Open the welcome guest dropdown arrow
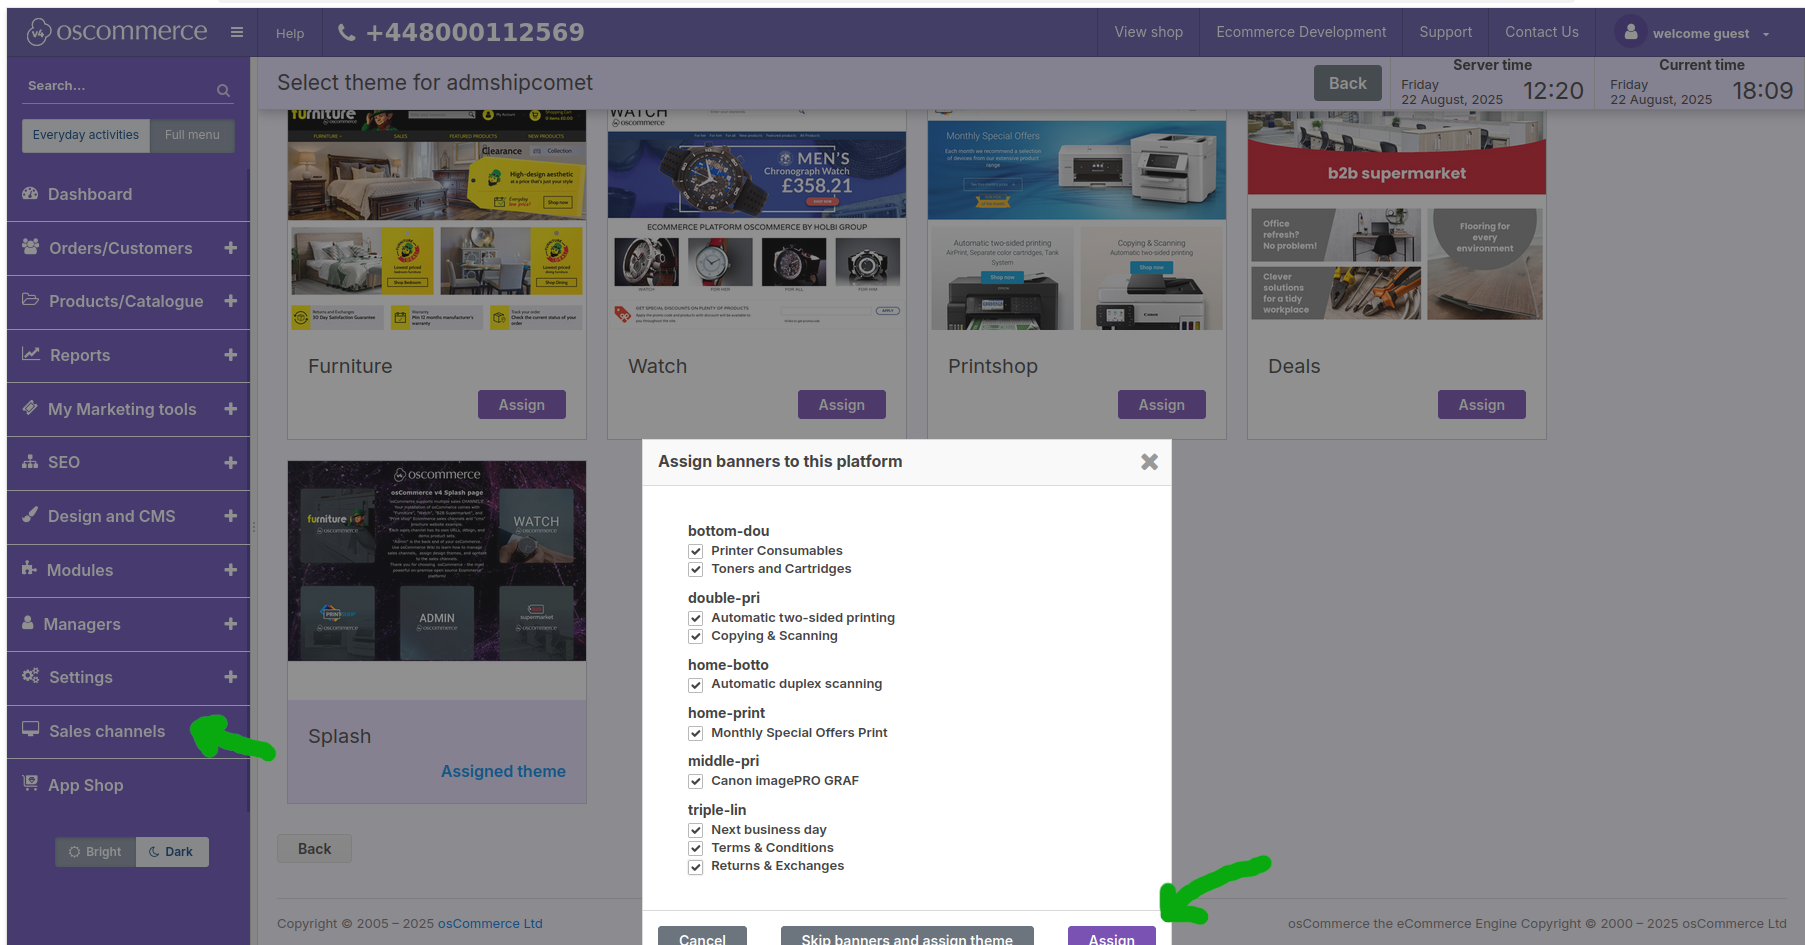1805x945 pixels. tap(1766, 34)
